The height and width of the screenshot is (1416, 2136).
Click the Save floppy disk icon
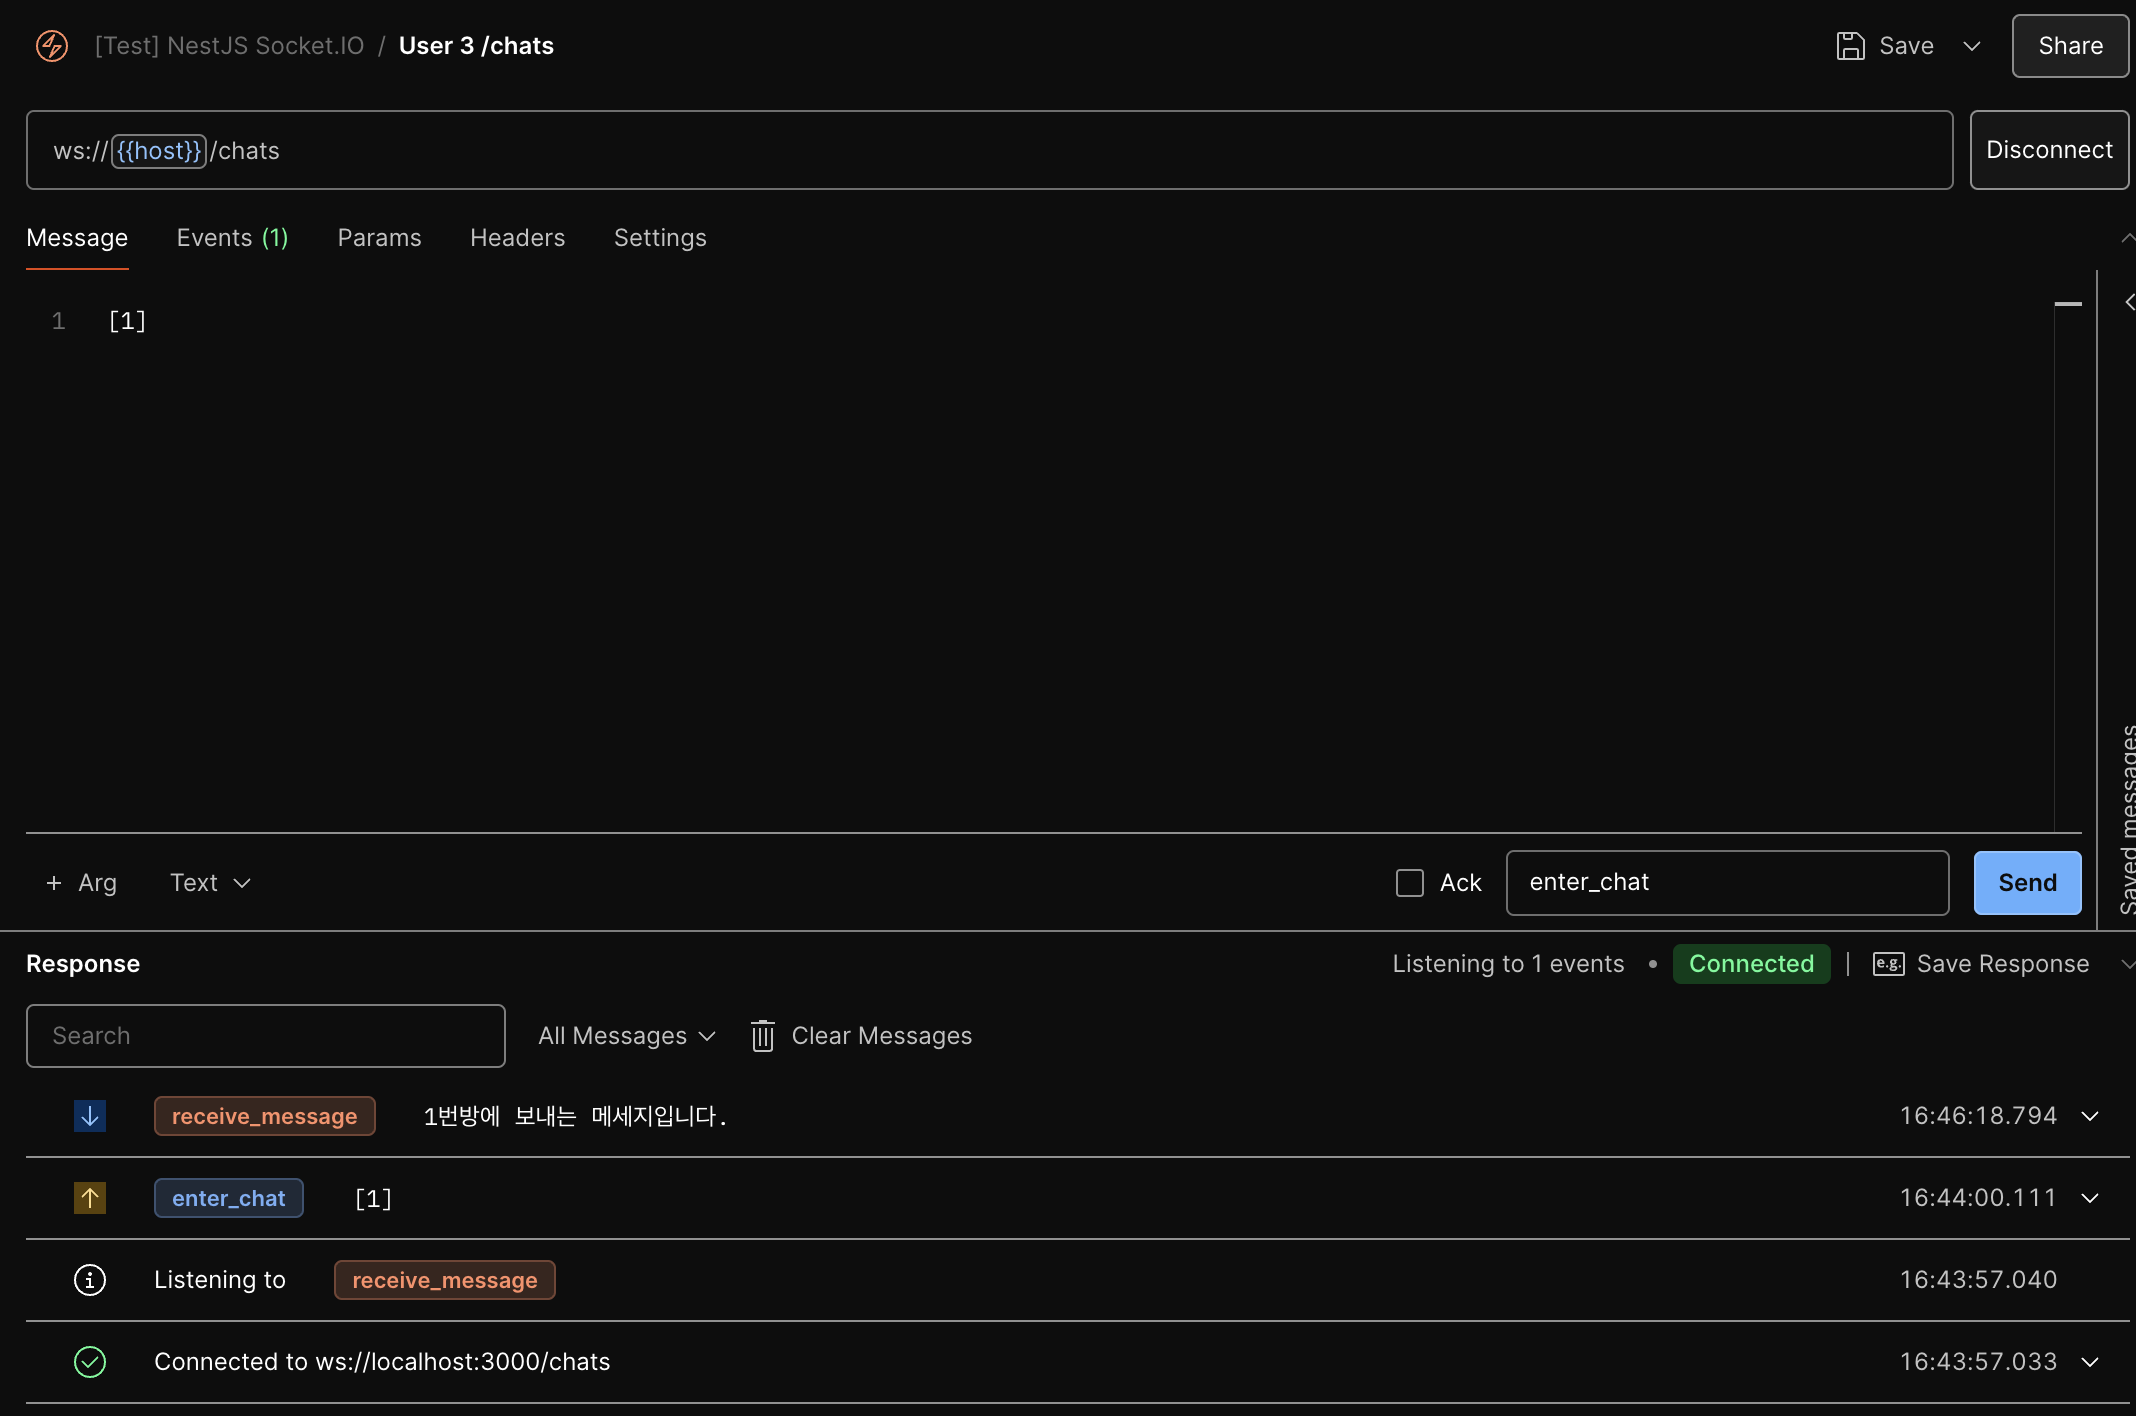pyautogui.click(x=1850, y=46)
